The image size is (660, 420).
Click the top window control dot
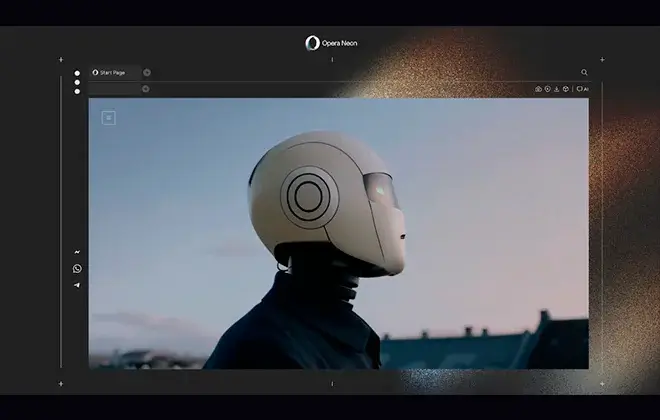[x=77, y=73]
